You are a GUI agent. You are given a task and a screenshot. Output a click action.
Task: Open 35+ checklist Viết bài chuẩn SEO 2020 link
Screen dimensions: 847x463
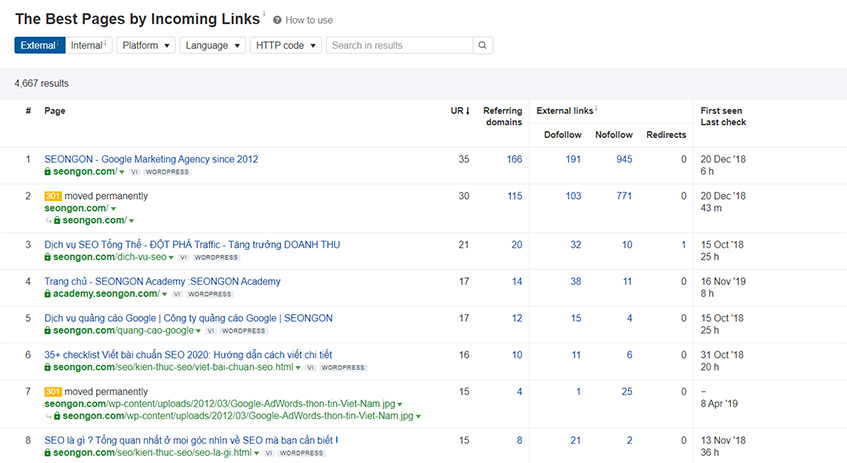point(188,355)
